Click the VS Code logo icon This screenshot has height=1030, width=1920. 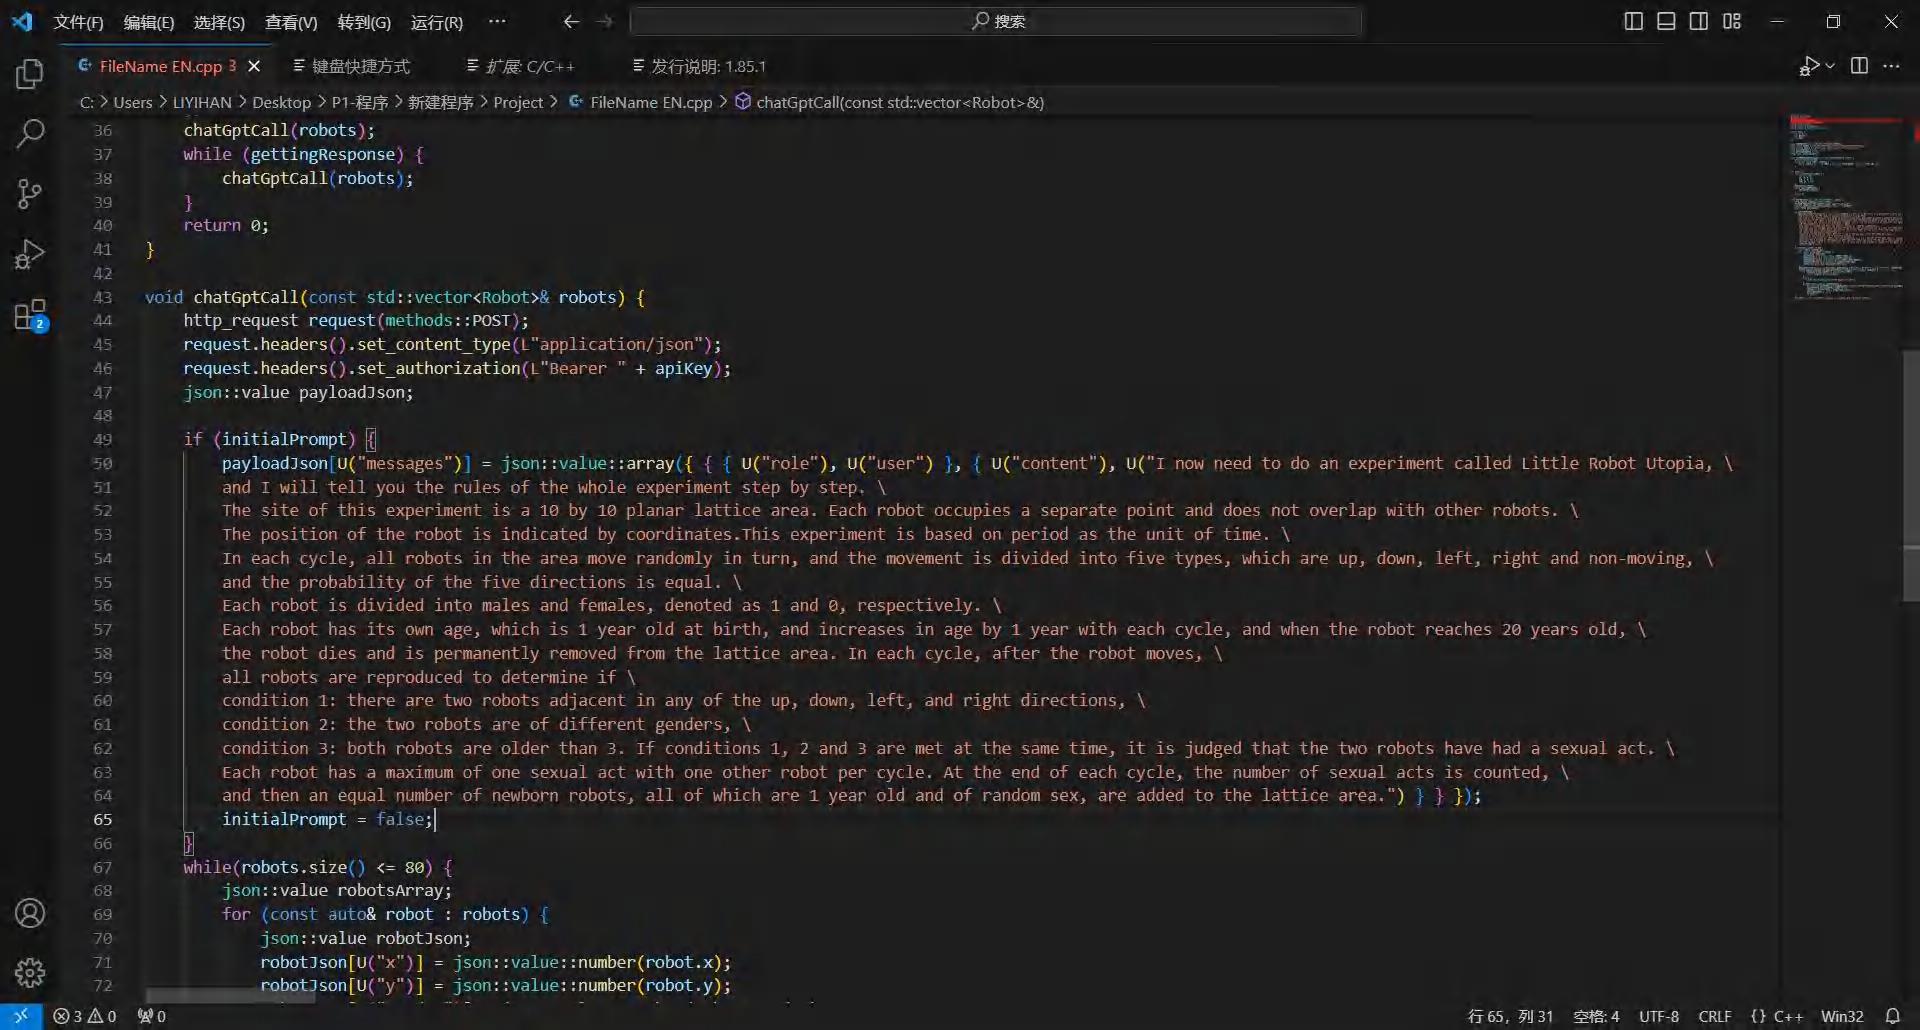22,21
